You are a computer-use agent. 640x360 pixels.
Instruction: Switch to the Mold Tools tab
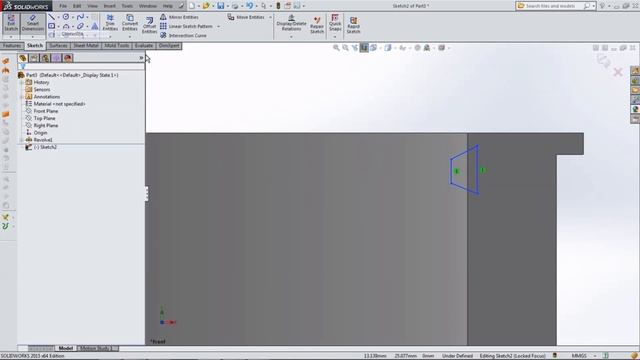point(117,46)
